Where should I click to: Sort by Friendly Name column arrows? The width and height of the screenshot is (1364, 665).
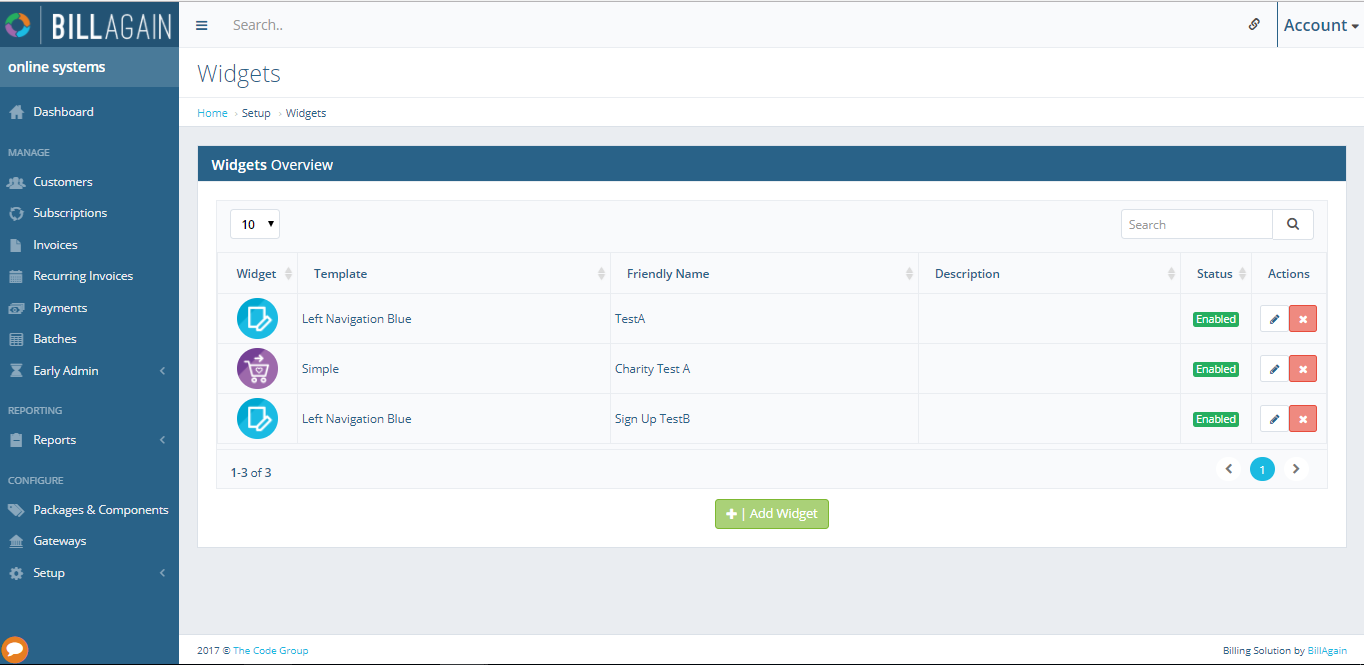click(x=910, y=274)
